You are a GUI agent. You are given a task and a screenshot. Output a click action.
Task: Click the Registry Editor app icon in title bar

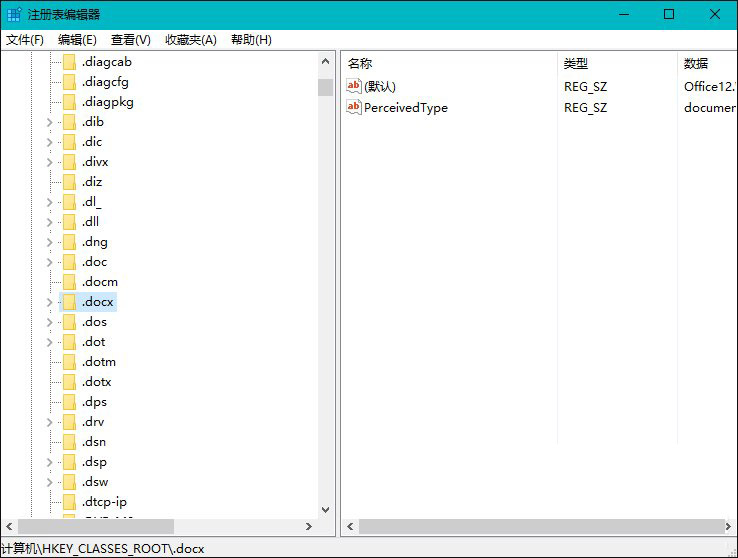click(14, 14)
